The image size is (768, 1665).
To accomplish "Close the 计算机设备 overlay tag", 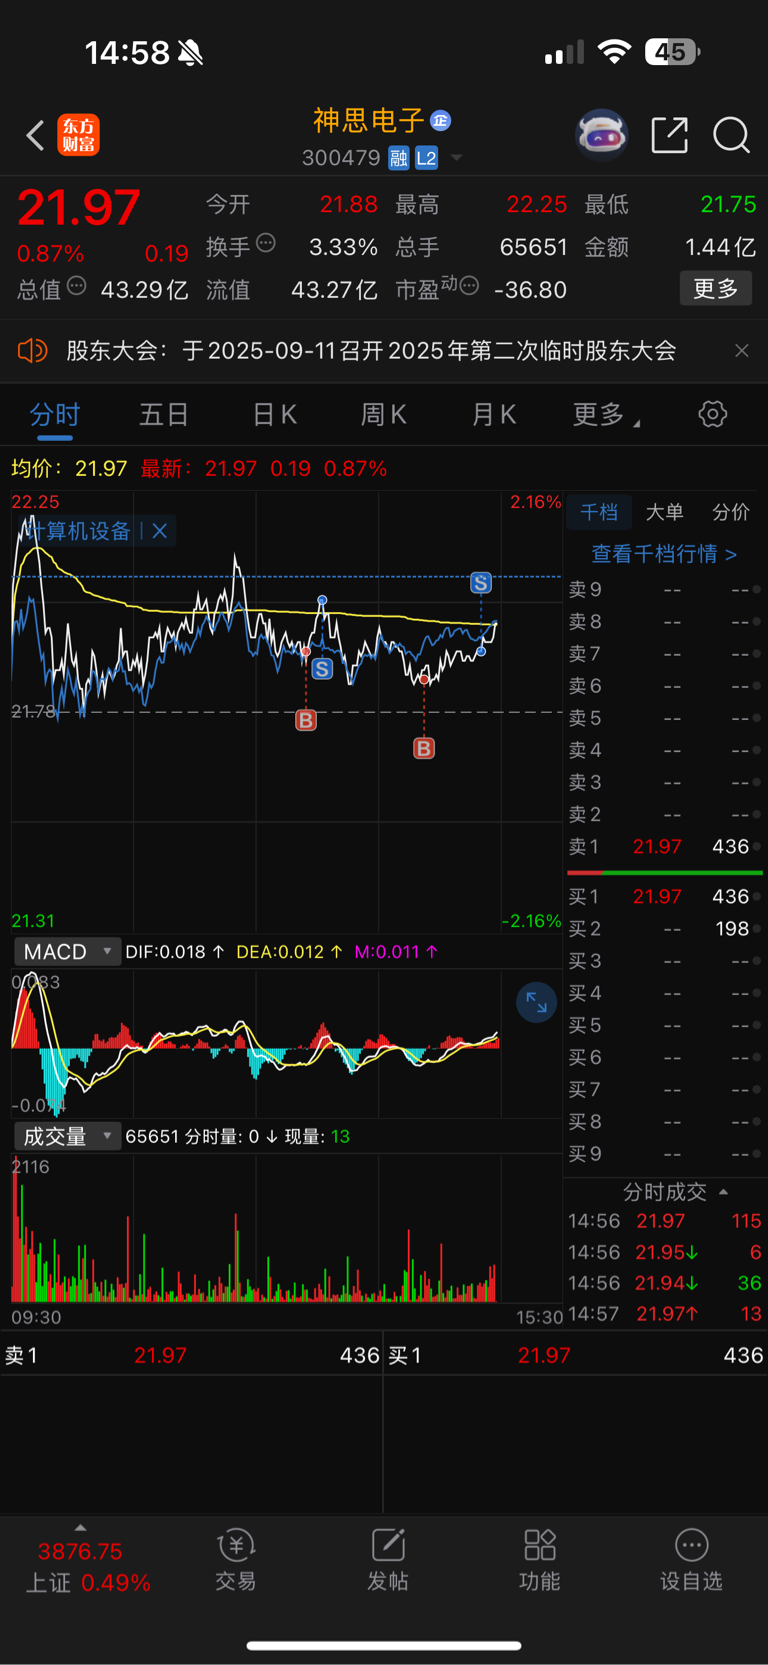I will (x=159, y=531).
